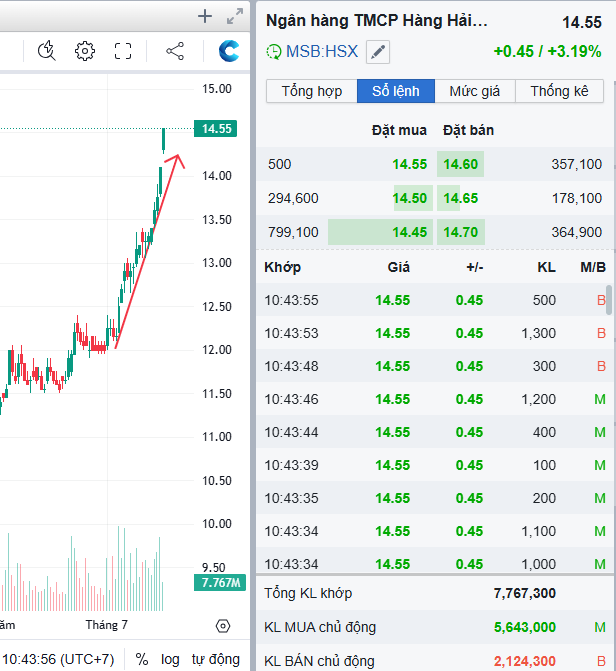
Task: Open the 'Thống kê' tab
Action: (x=559, y=91)
